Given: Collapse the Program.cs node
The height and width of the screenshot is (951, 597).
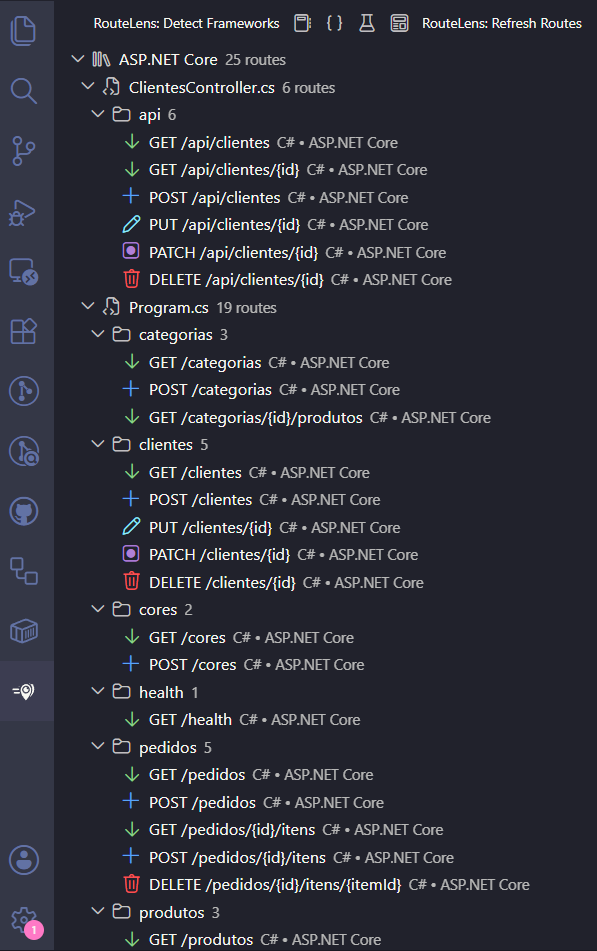Looking at the screenshot, I should point(87,307).
